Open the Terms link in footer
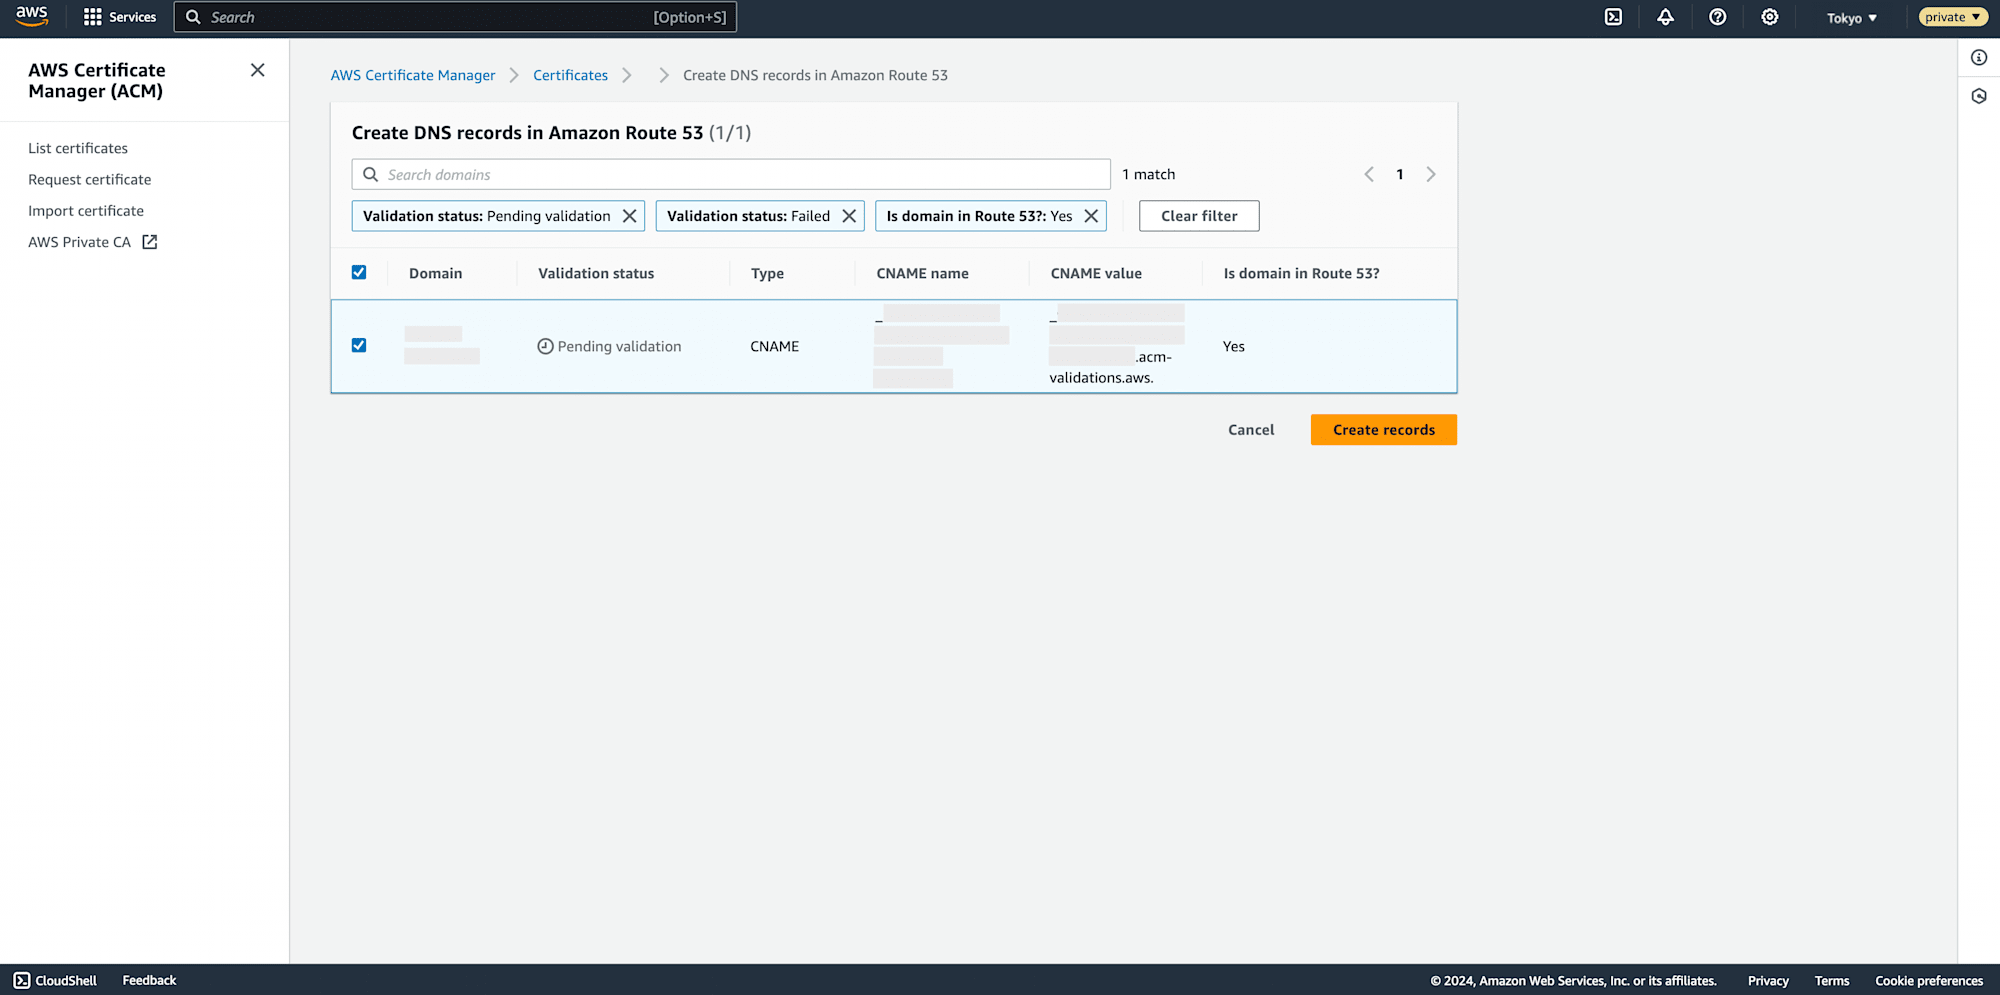Image resolution: width=2000 pixels, height=995 pixels. coord(1832,981)
